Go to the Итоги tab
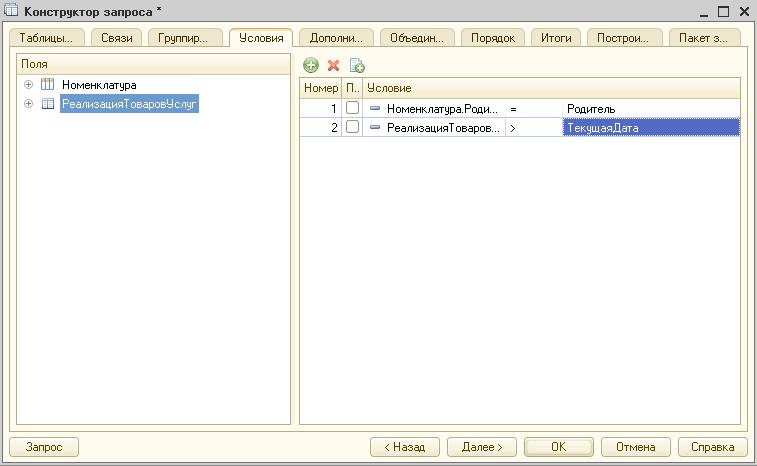 click(x=554, y=38)
